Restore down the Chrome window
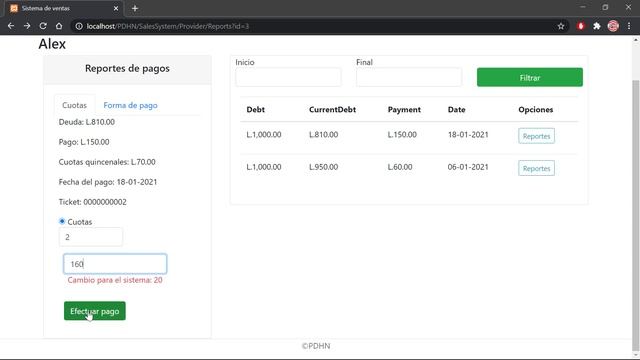640x360 pixels. click(605, 7)
